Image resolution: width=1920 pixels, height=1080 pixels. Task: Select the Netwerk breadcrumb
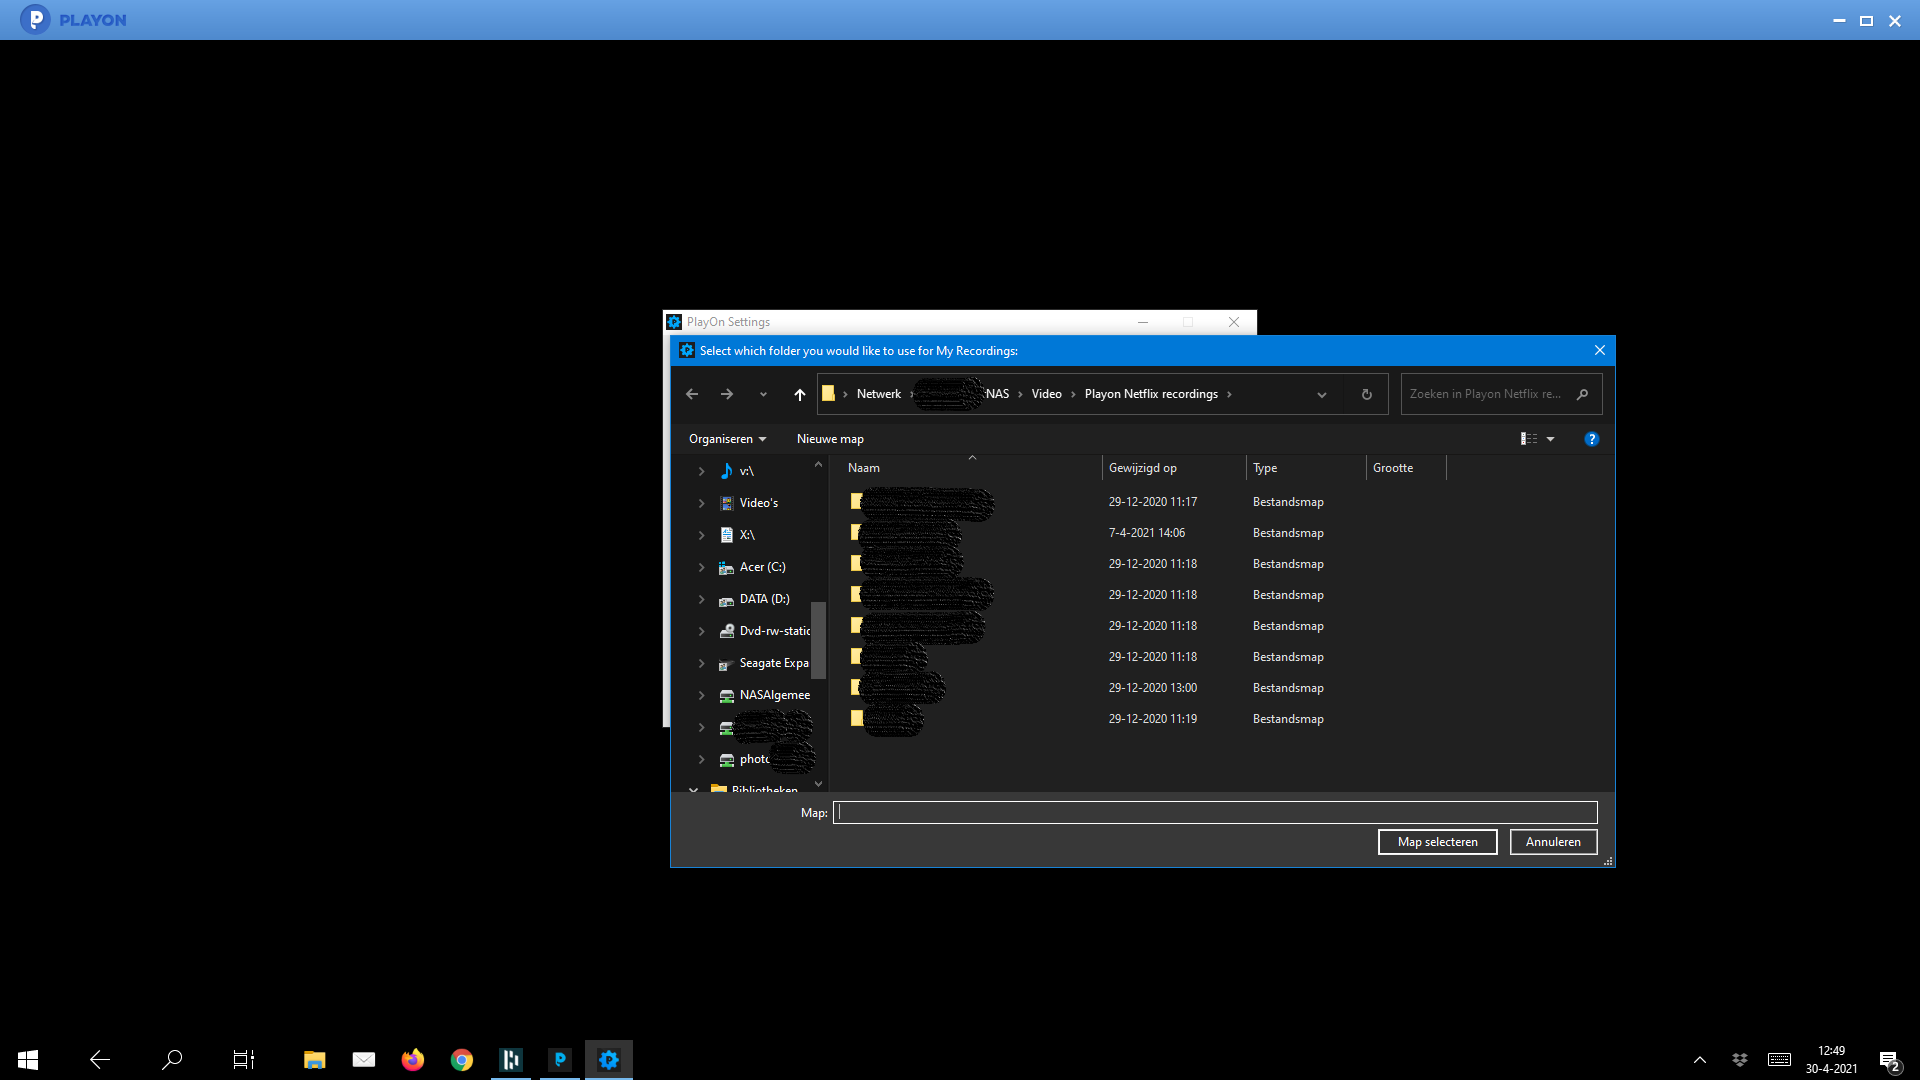point(879,395)
